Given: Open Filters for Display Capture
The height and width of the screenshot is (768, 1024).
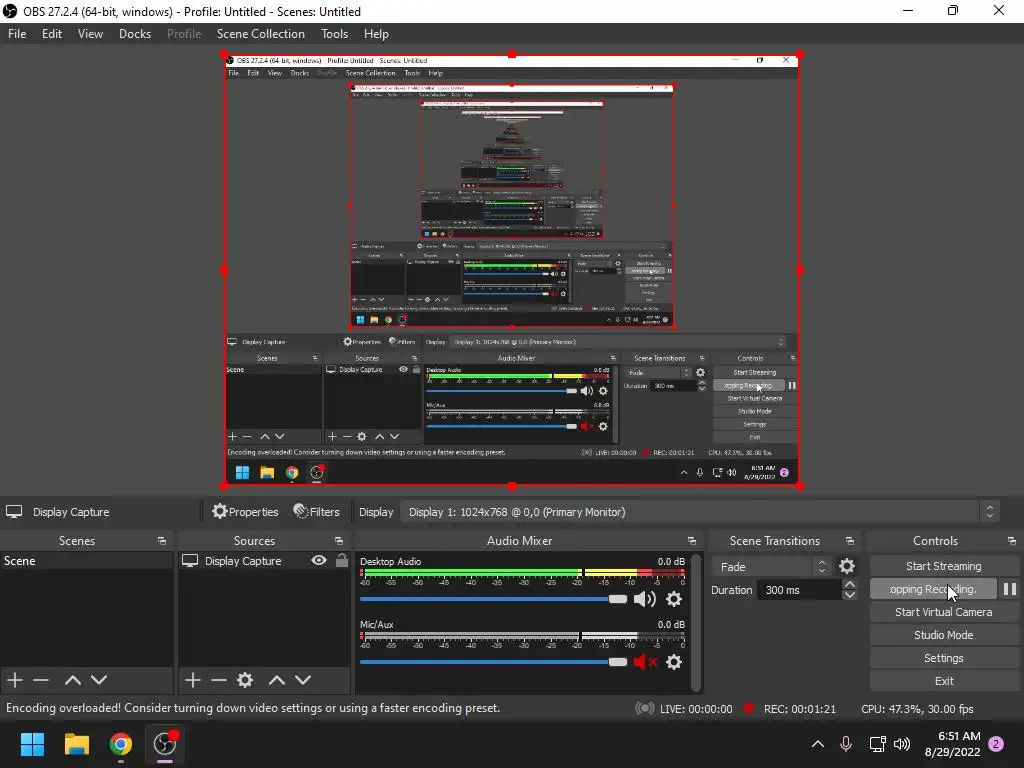Looking at the screenshot, I should 317,512.
